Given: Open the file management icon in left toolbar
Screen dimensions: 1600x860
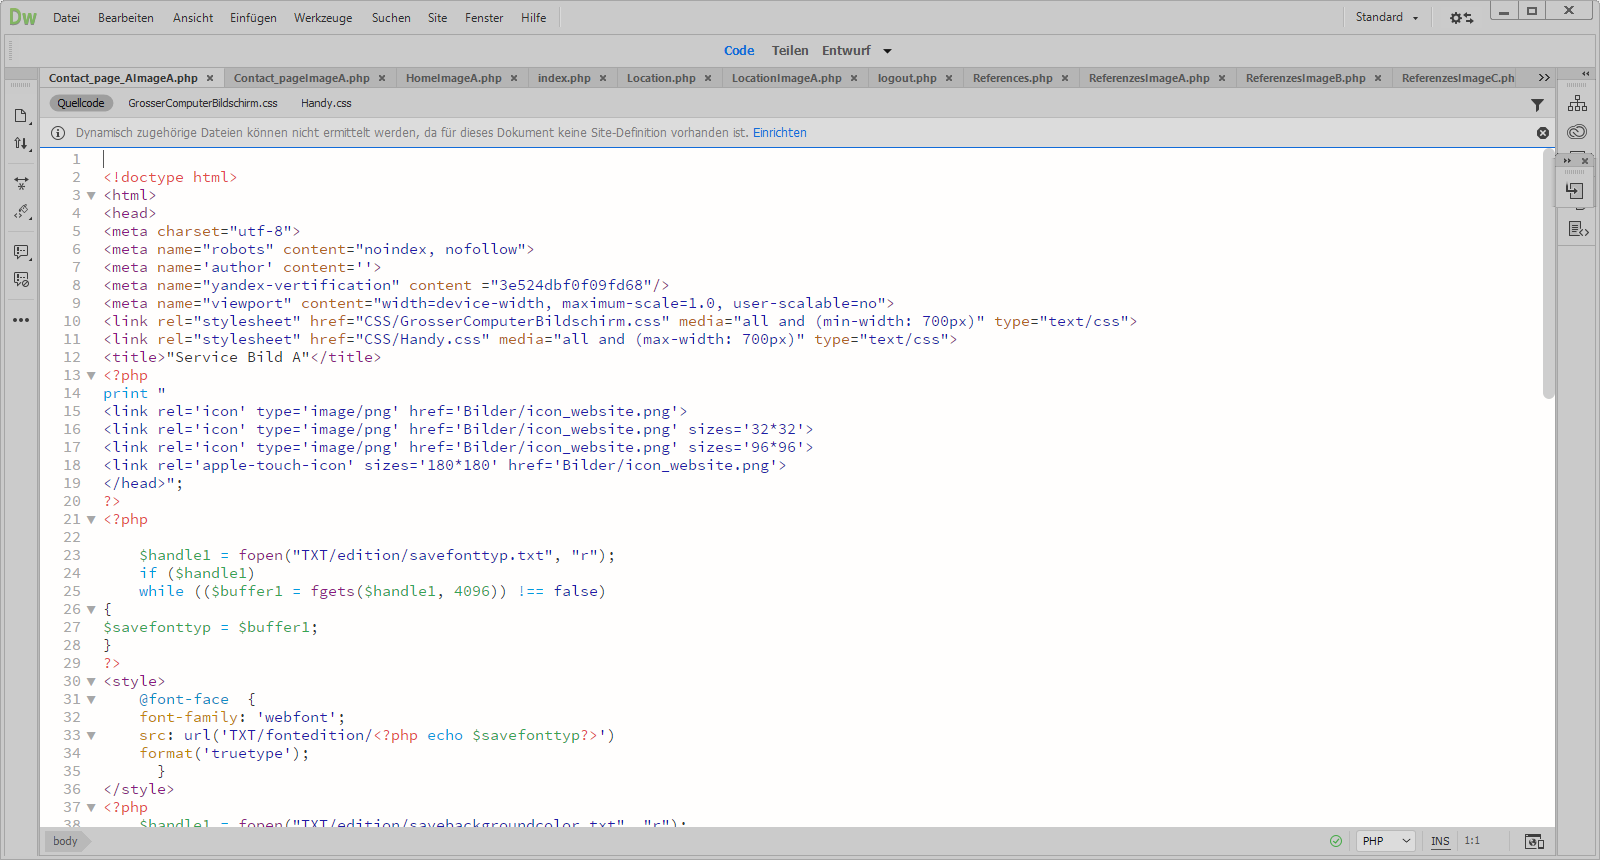Looking at the screenshot, I should click(x=21, y=116).
